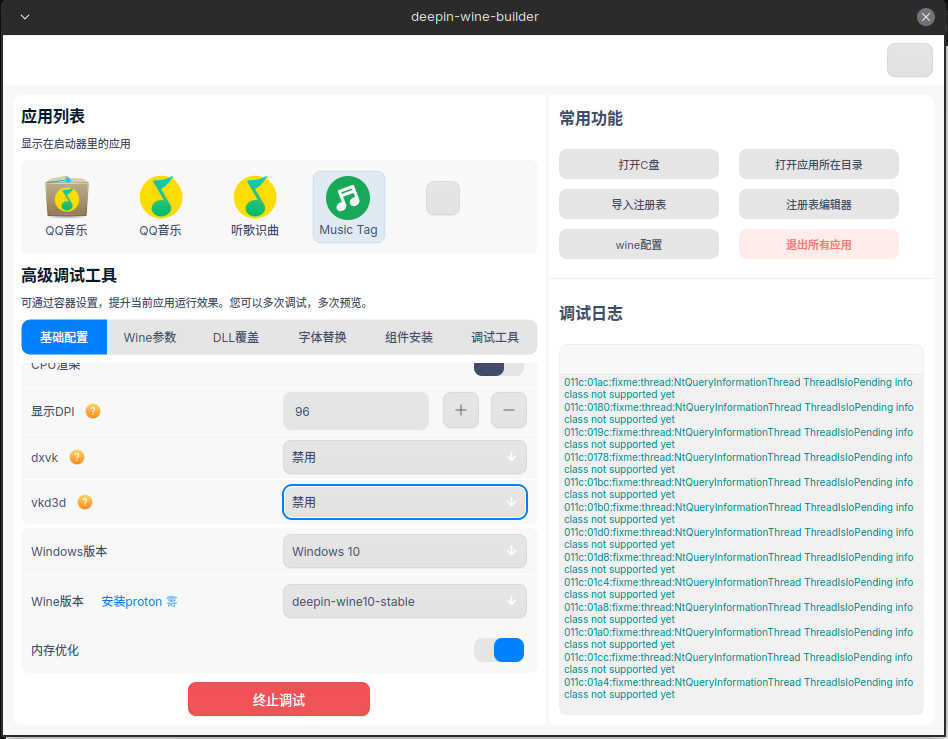The height and width of the screenshot is (739, 948).
Task: Click the red 退出所有应用 button
Action: [819, 244]
